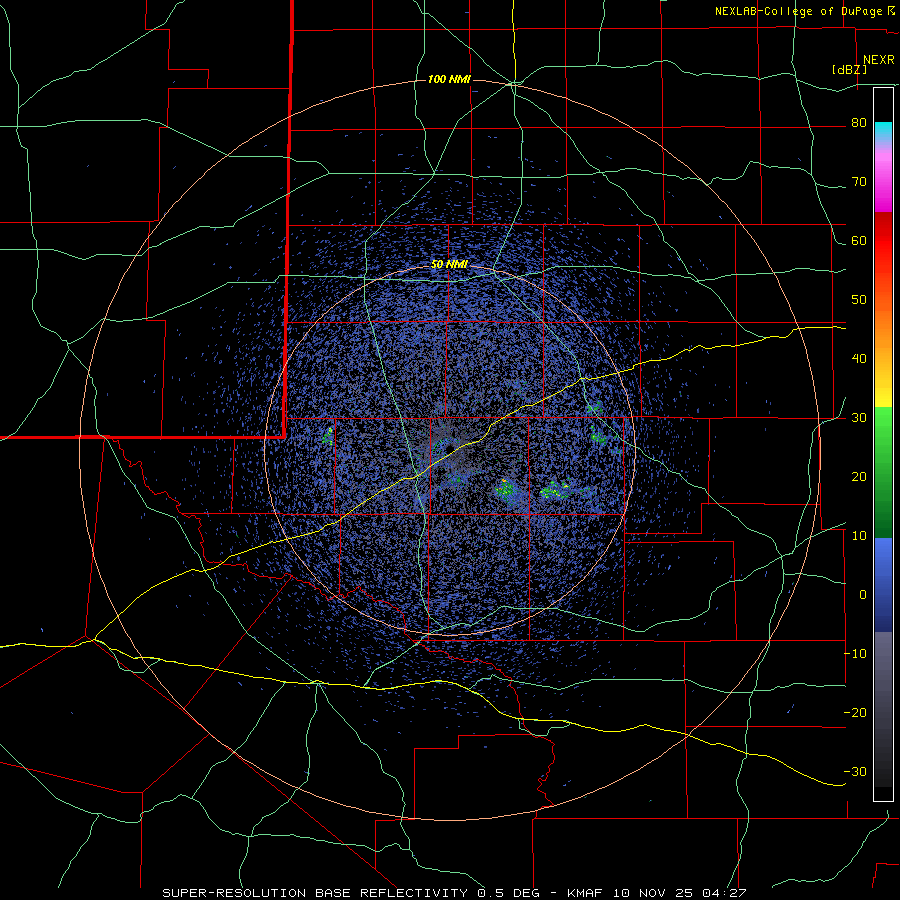Click the KMAF radar site center
900x900 pixels.
449,448
